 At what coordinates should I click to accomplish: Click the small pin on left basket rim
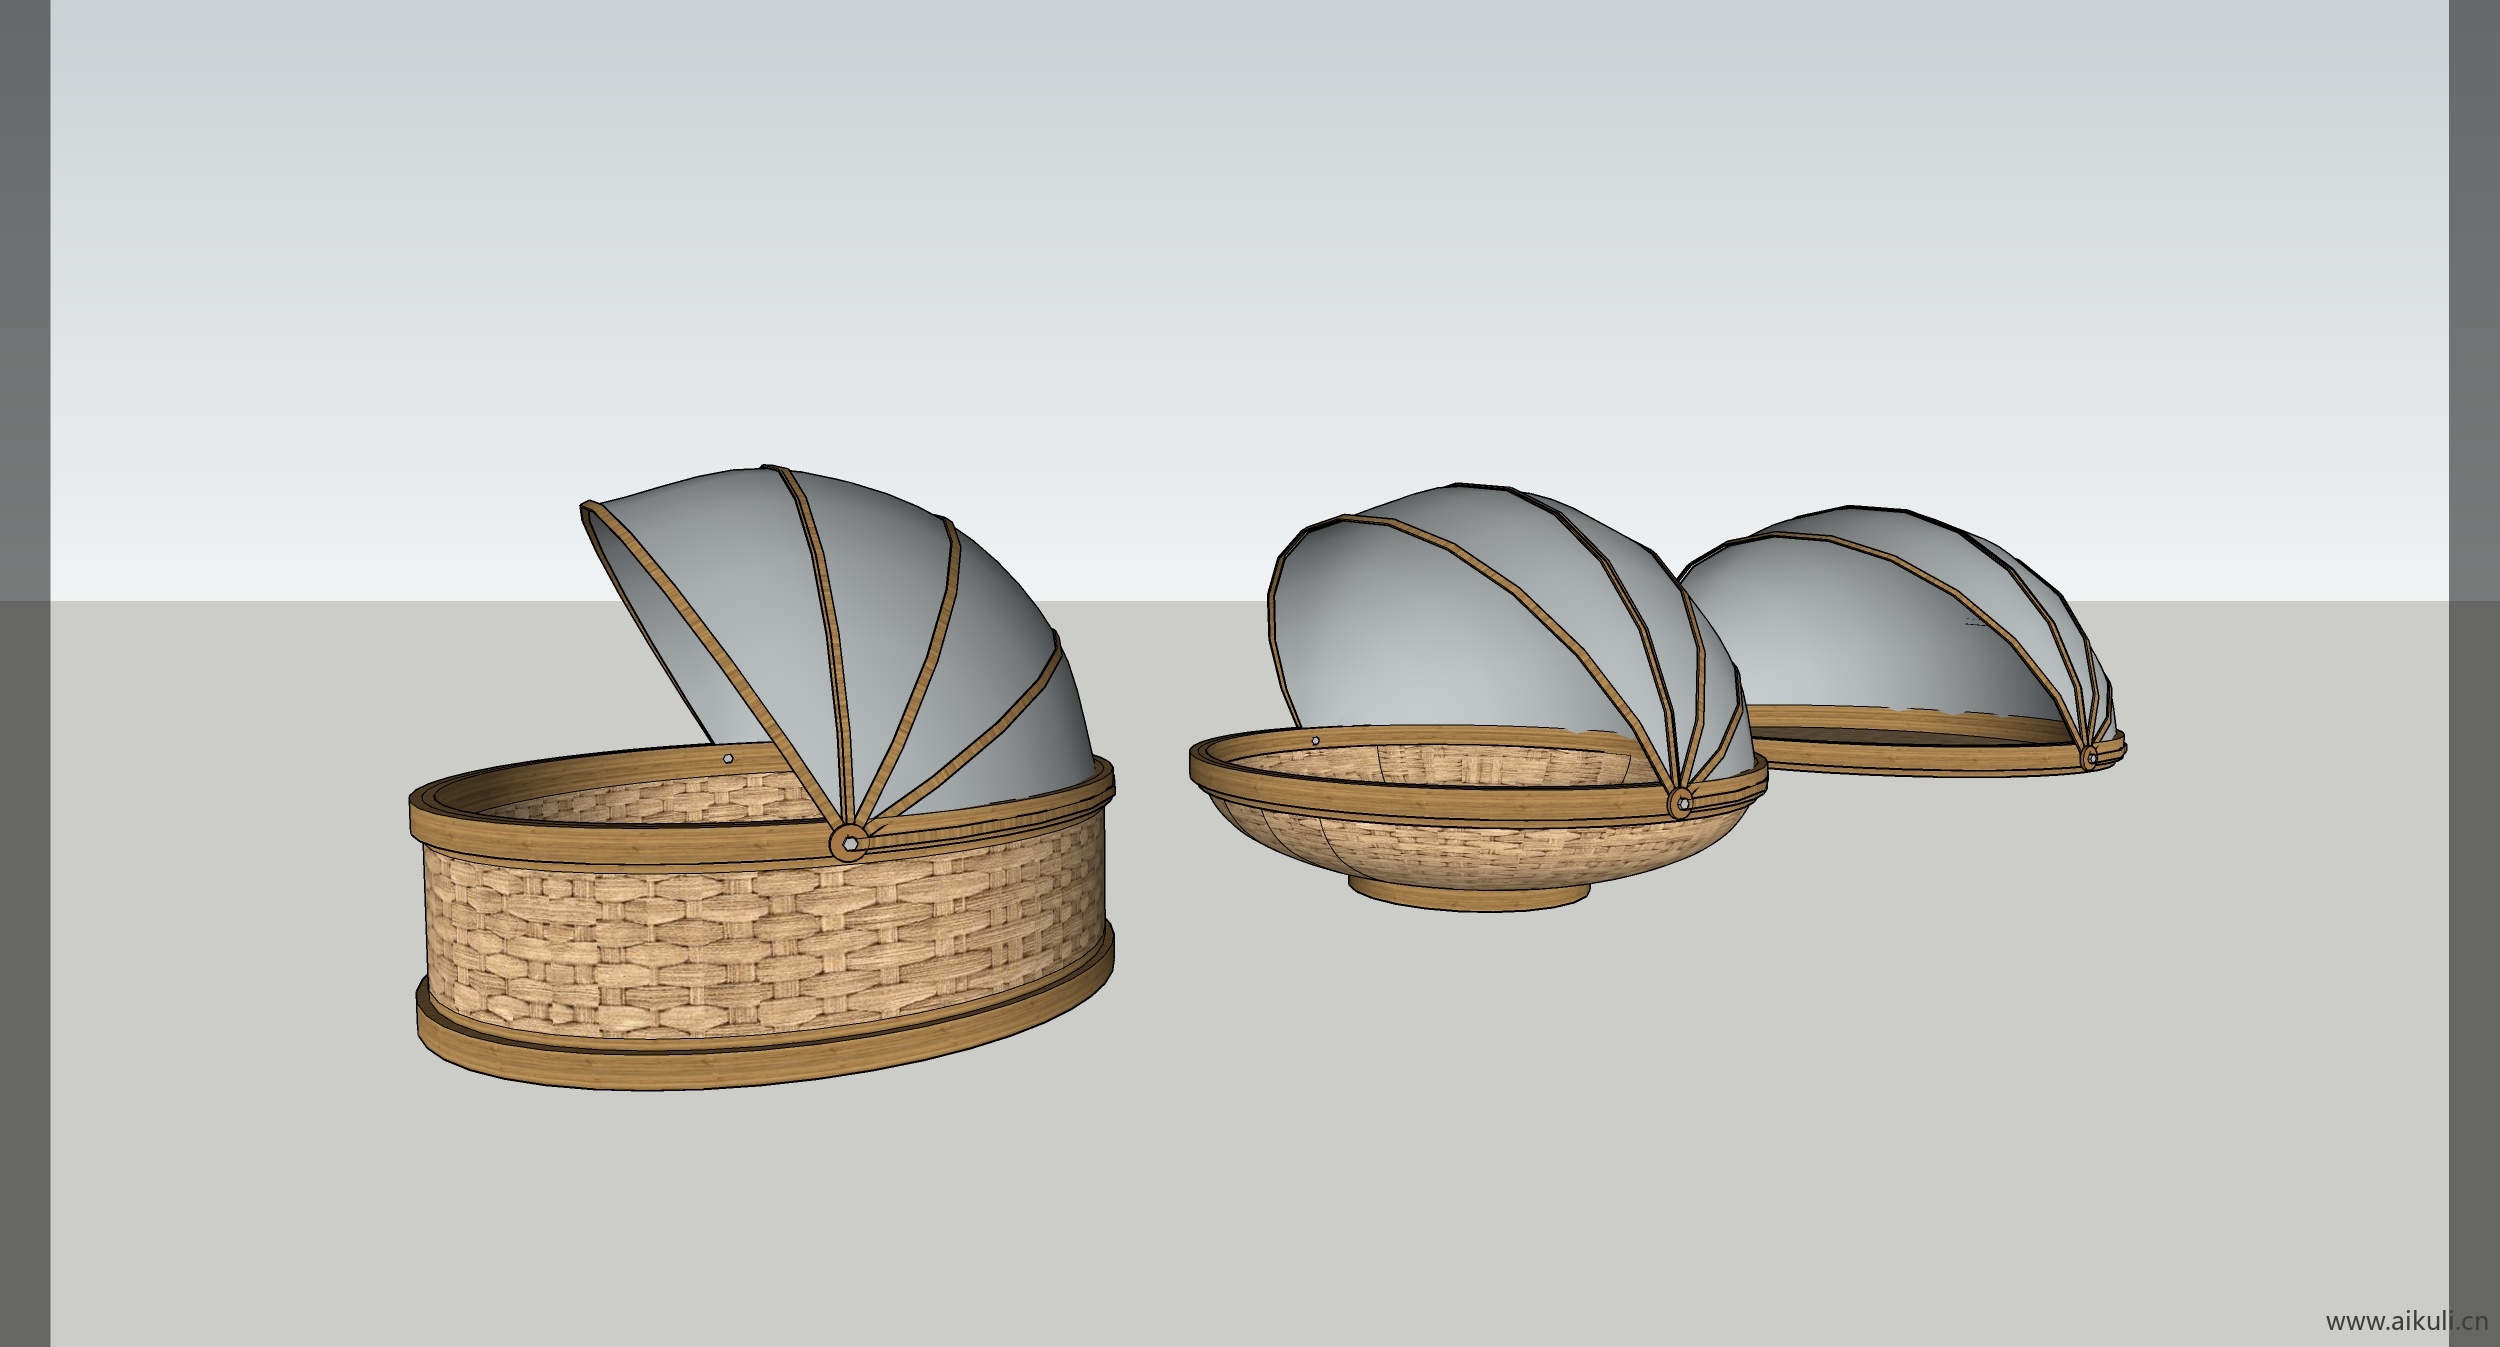(729, 760)
